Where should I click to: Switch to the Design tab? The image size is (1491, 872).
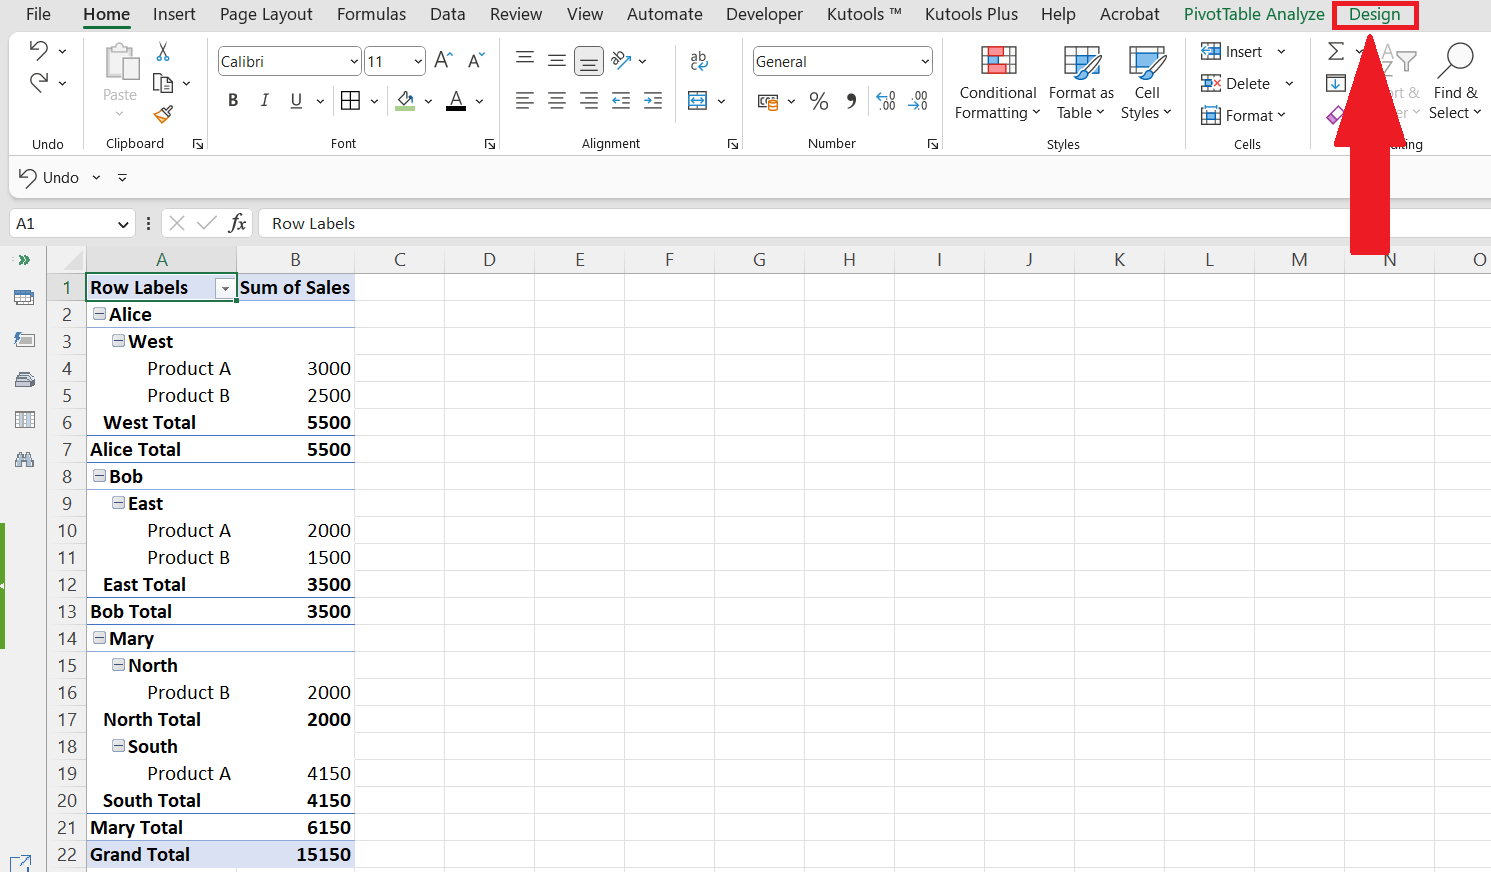[x=1375, y=14]
